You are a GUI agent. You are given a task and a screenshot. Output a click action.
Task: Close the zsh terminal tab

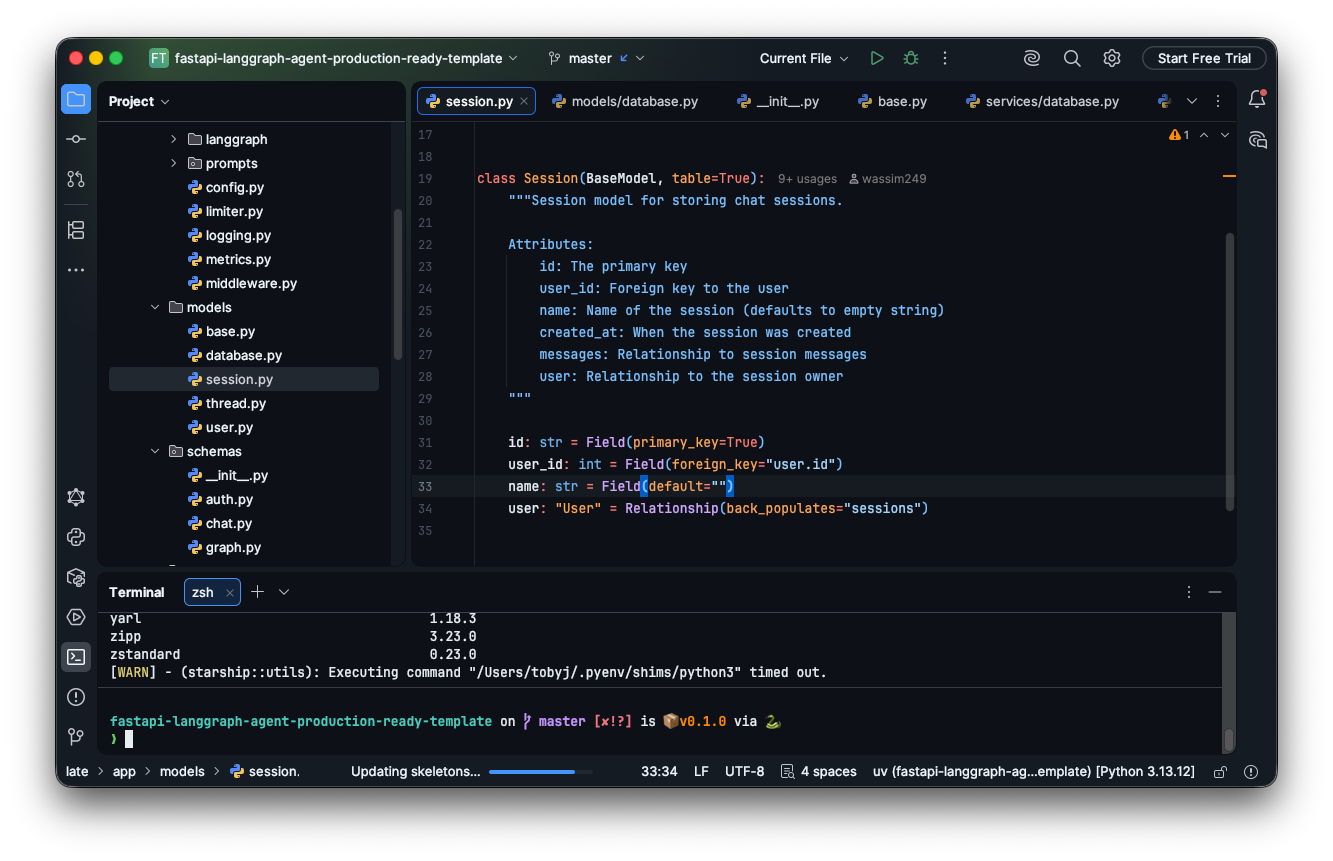tap(229, 592)
